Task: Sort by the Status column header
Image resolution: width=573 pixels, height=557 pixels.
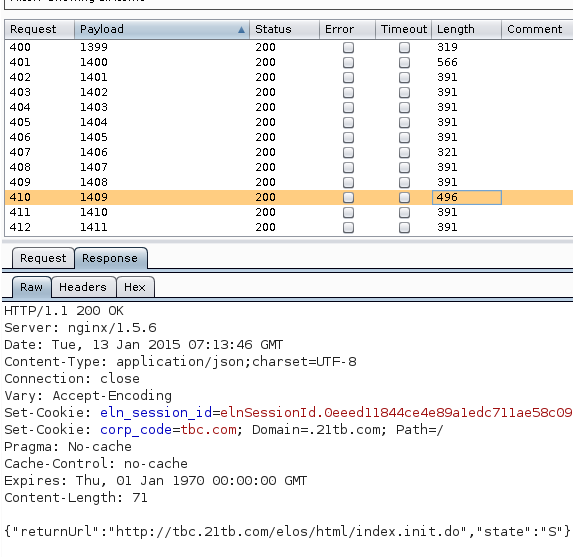Action: [284, 29]
